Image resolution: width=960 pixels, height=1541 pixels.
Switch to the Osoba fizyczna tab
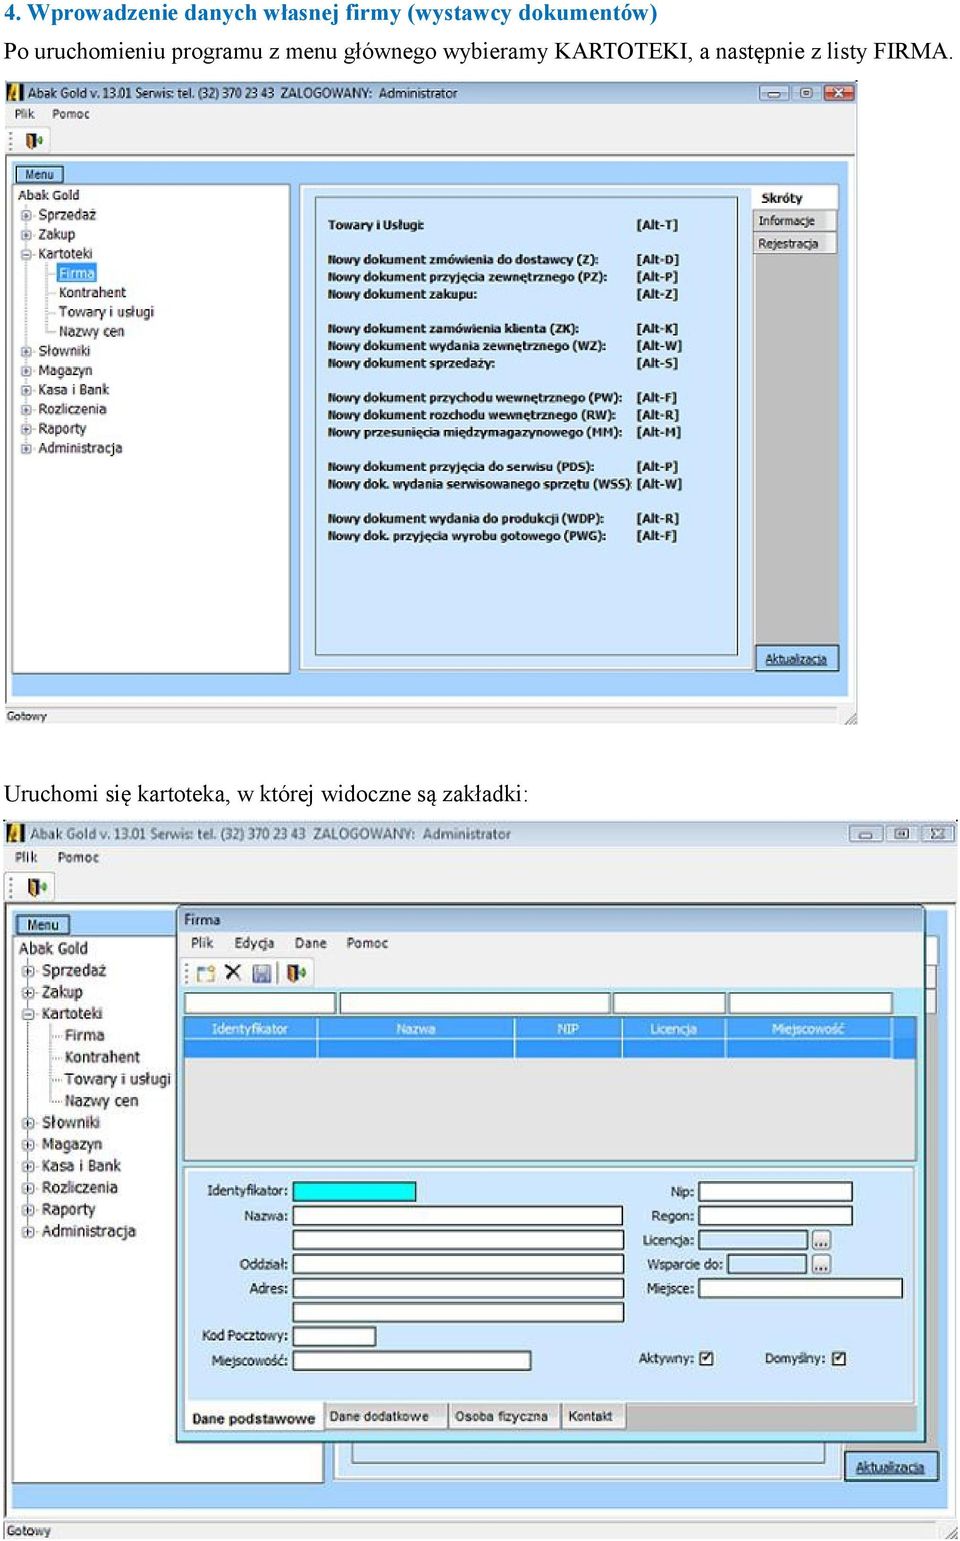(501, 1416)
